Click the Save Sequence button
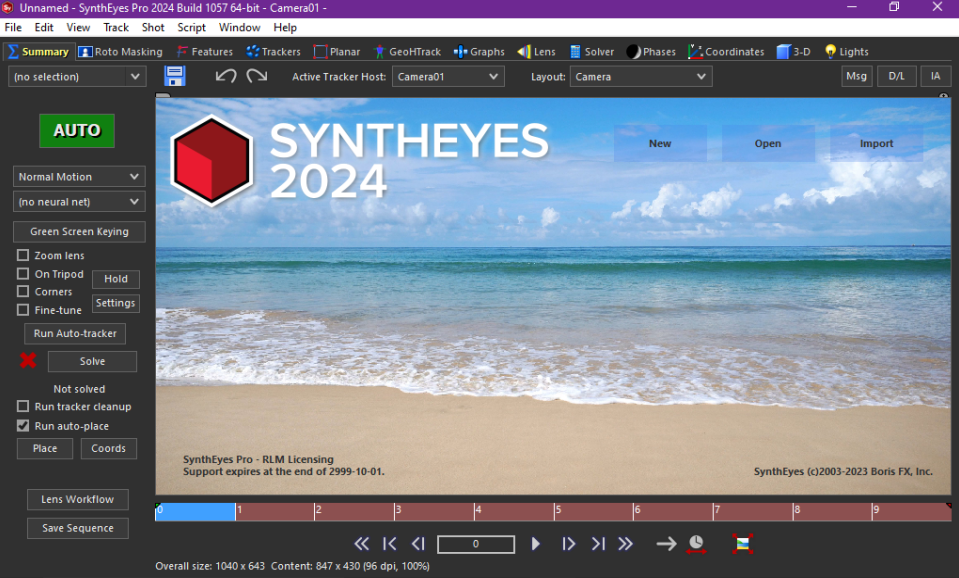This screenshot has height=578, width=959. [x=78, y=528]
